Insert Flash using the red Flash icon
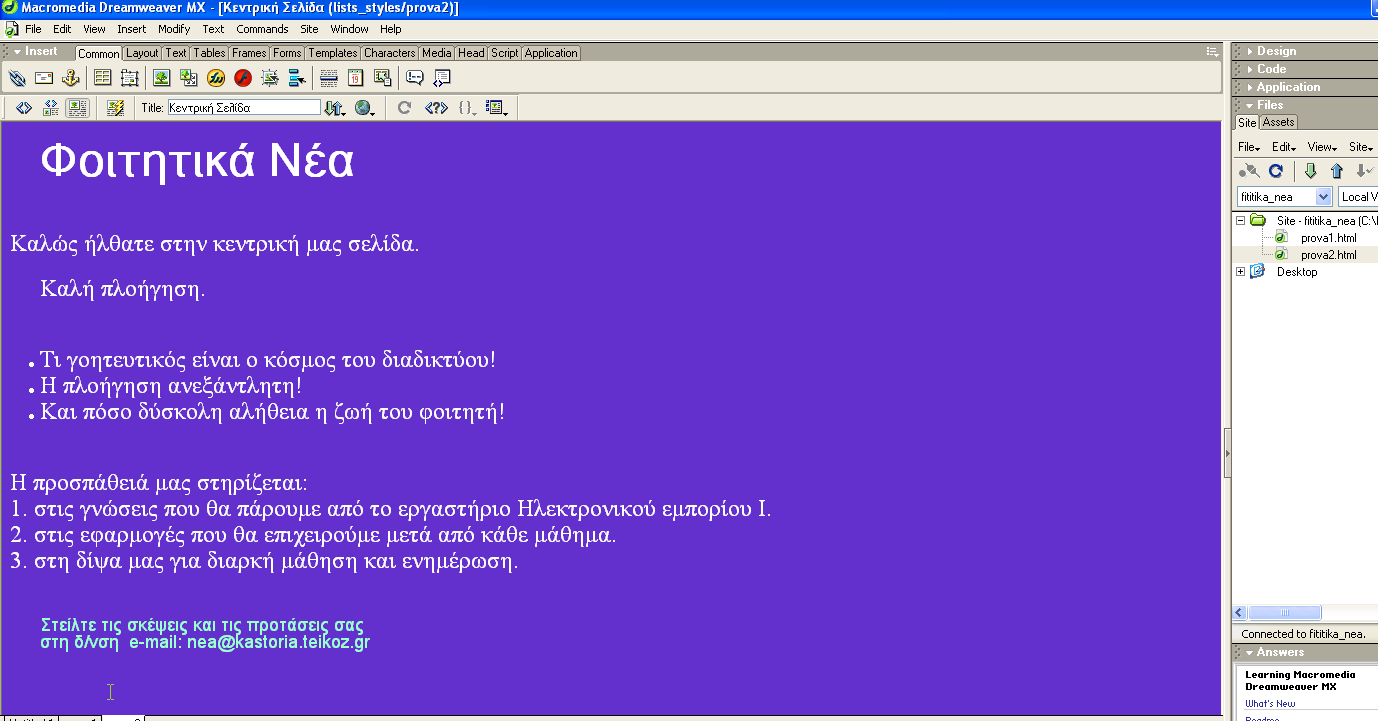The height and width of the screenshot is (721, 1378). (x=242, y=77)
